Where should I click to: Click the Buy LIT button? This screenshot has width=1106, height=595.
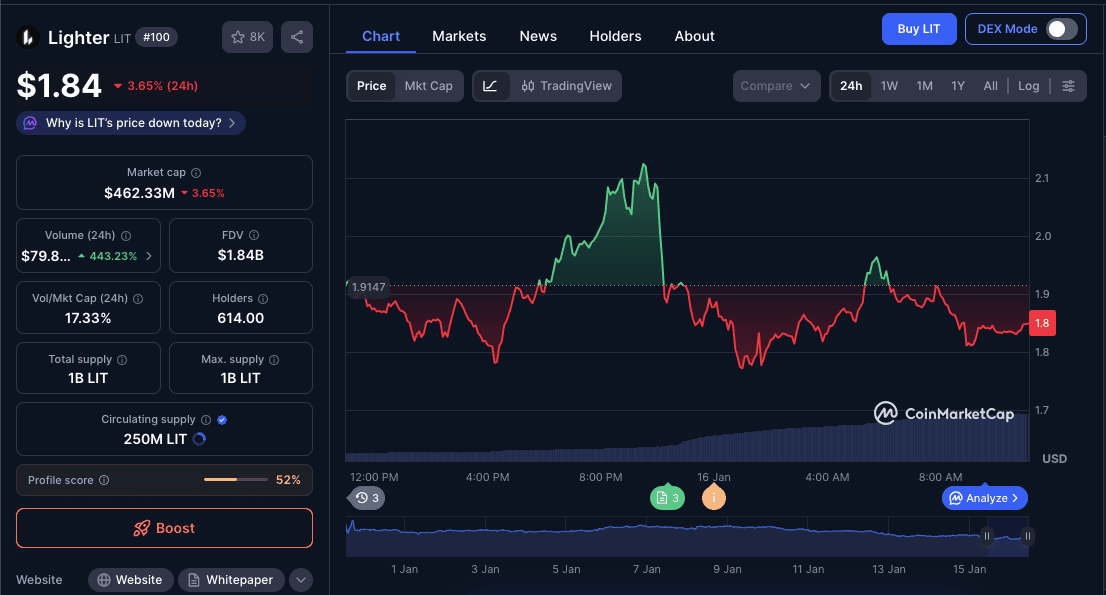(x=919, y=28)
